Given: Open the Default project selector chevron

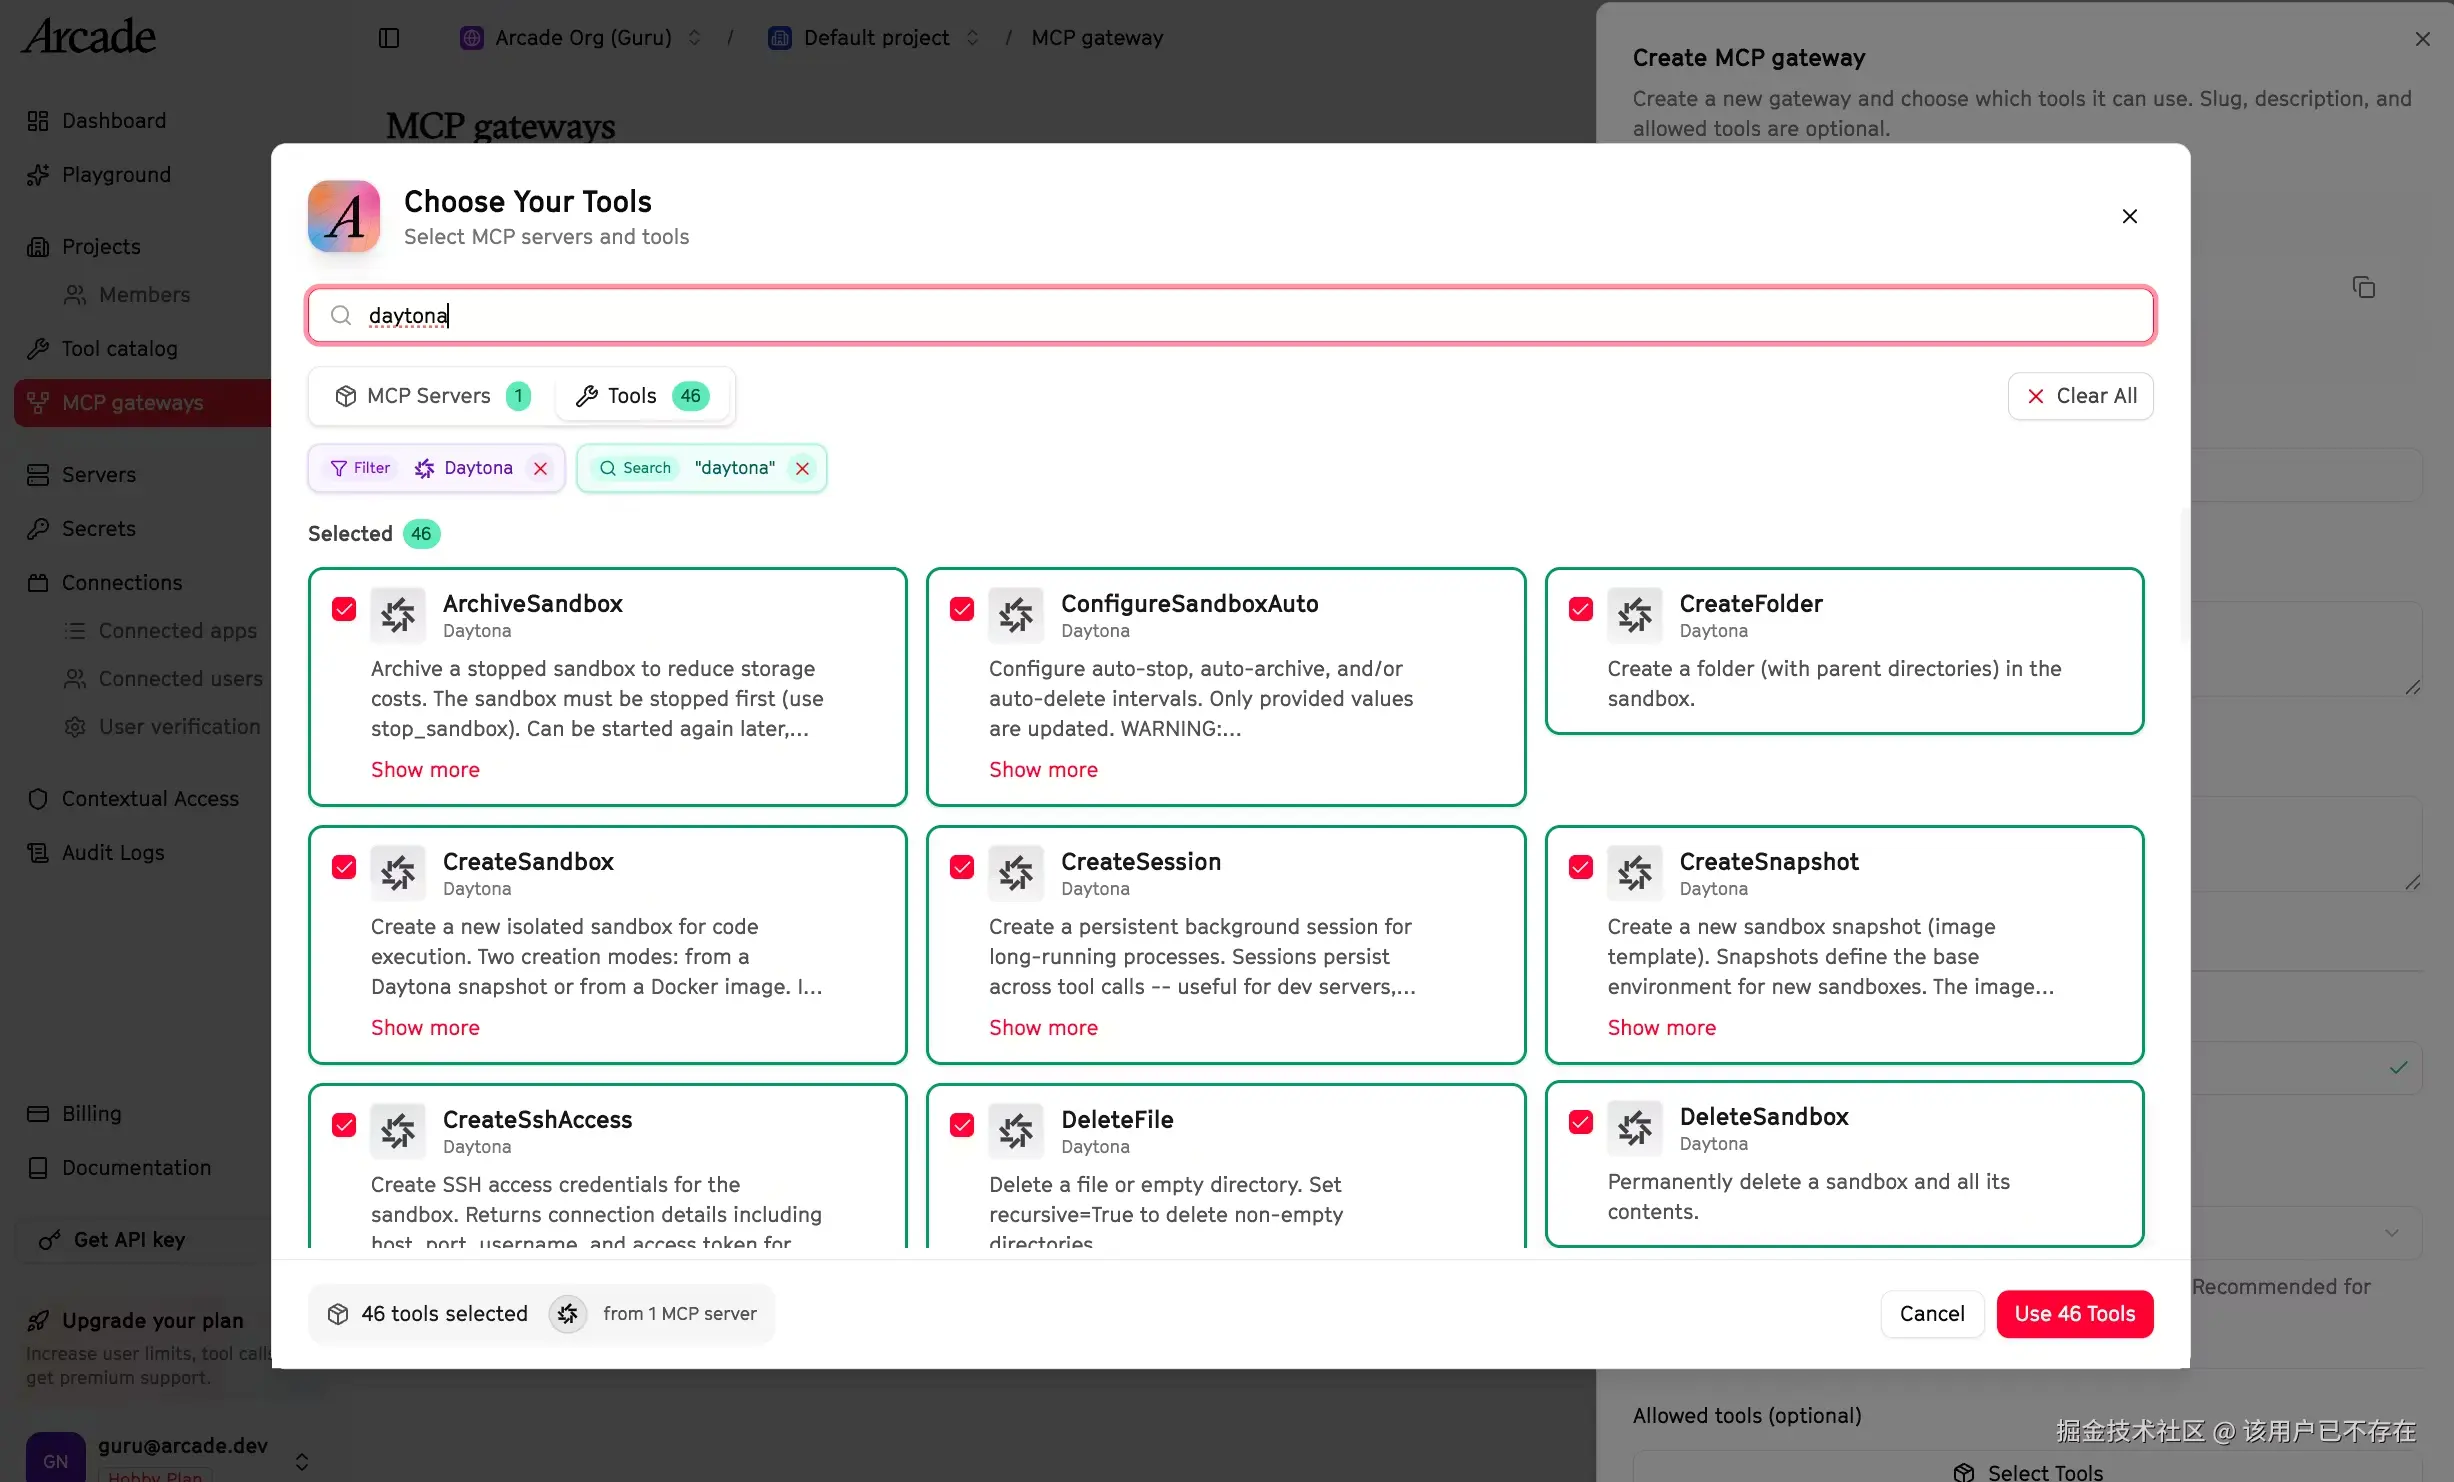Looking at the screenshot, I should tap(972, 38).
